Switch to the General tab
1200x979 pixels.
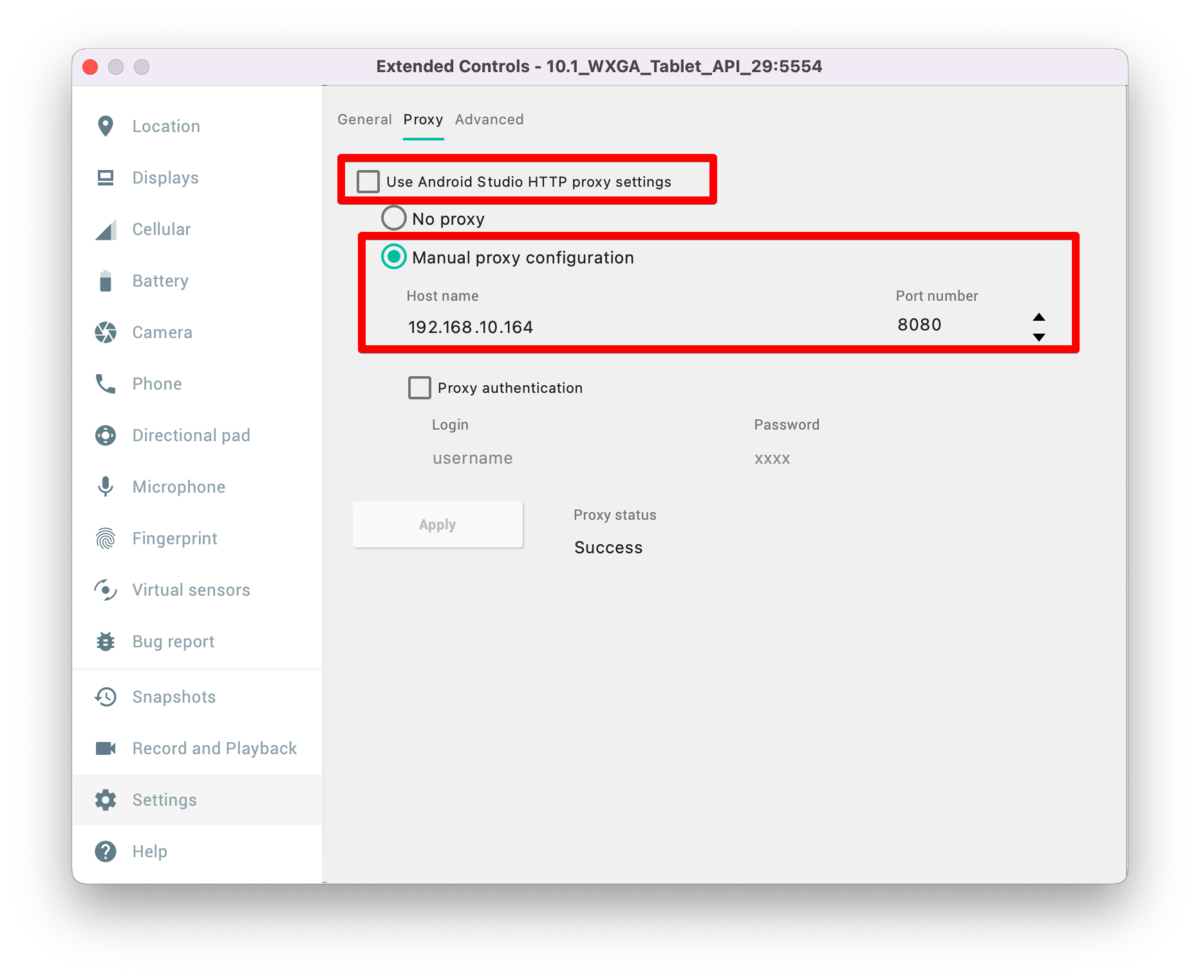364,119
